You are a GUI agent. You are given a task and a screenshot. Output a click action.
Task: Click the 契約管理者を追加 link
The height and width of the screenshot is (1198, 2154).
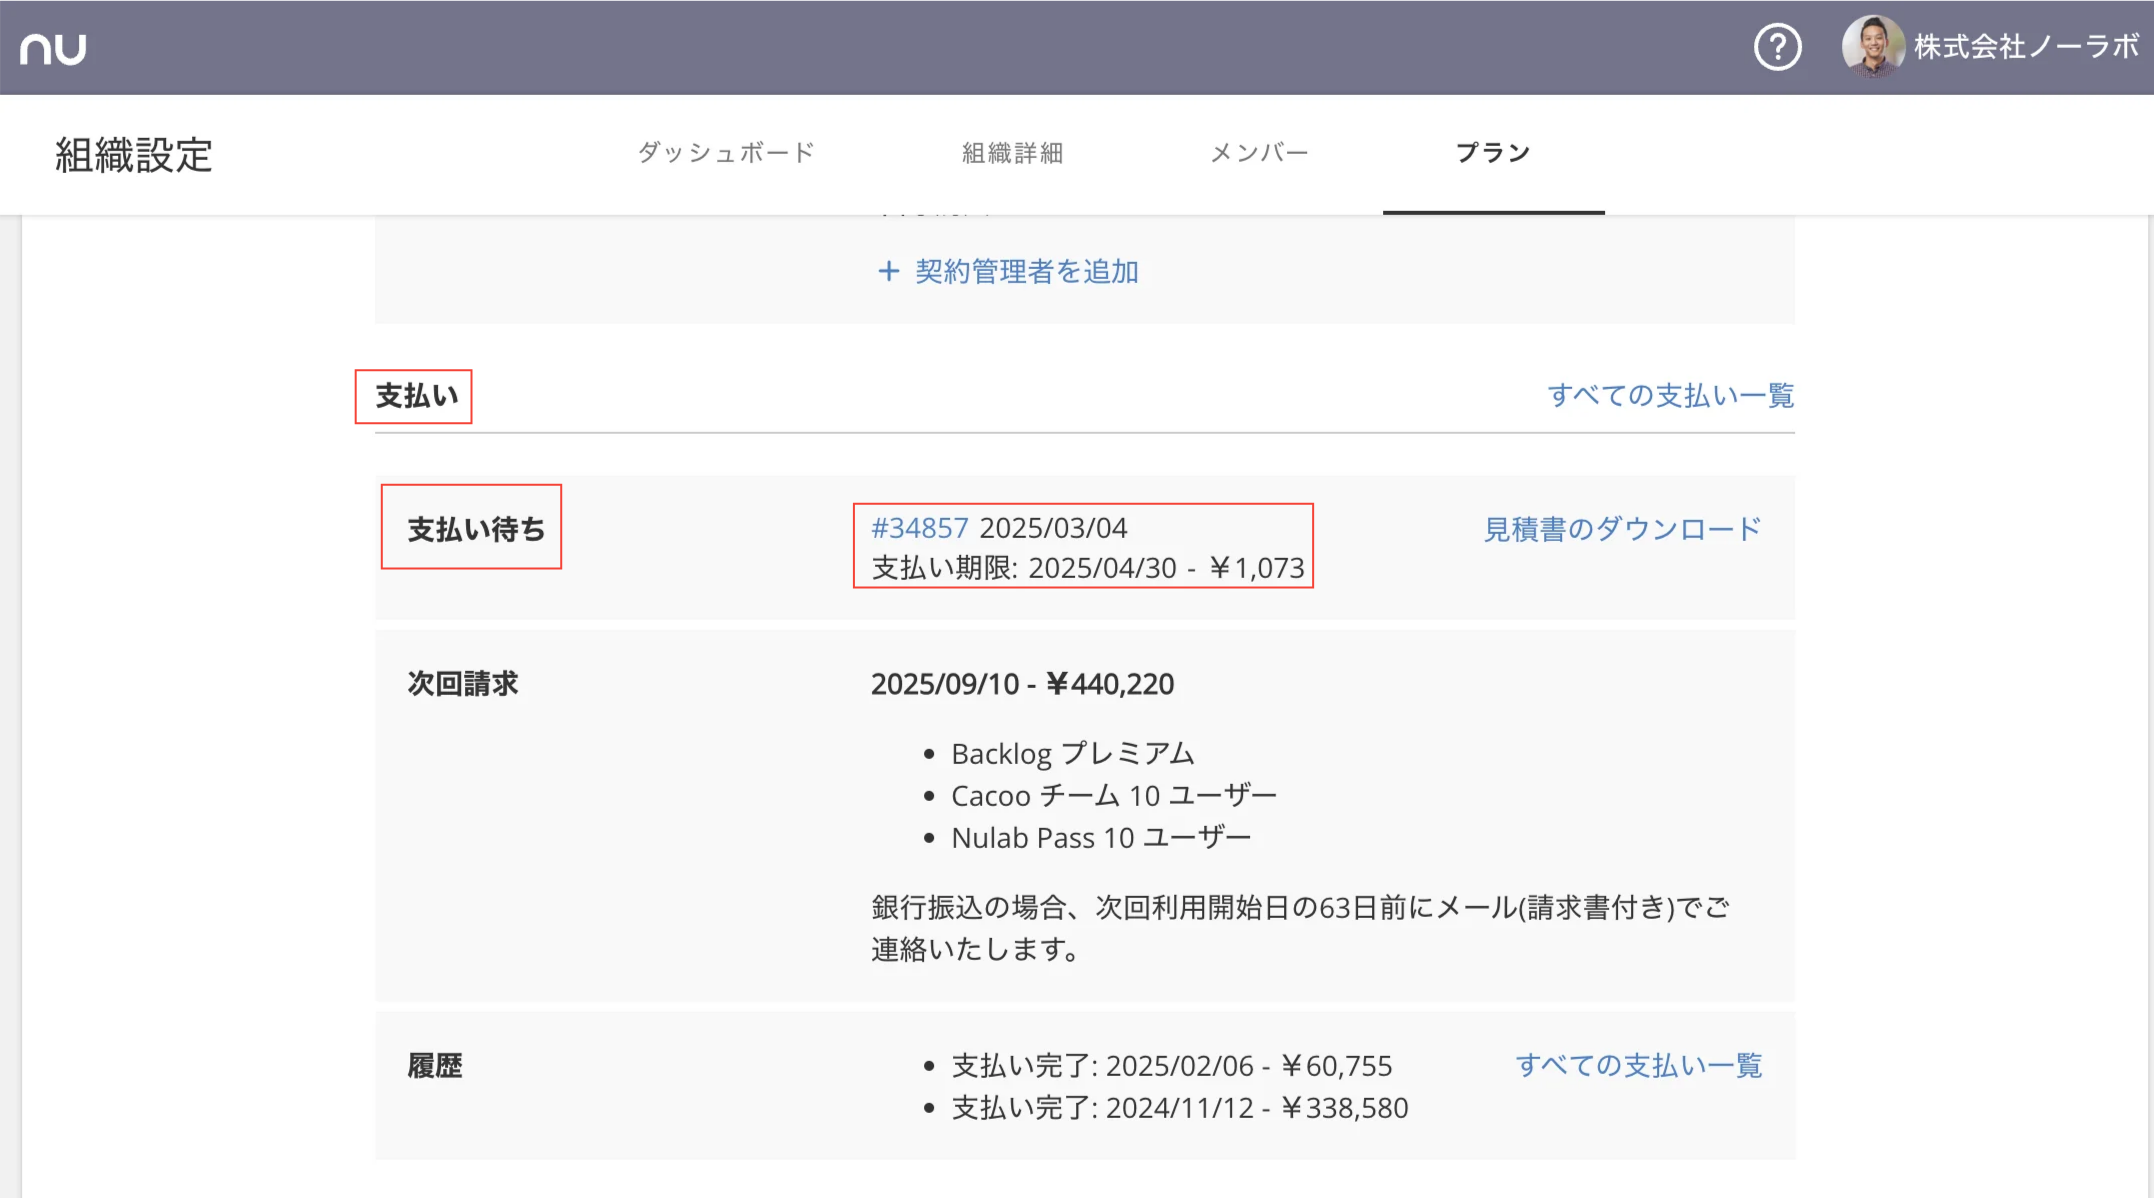point(1026,271)
